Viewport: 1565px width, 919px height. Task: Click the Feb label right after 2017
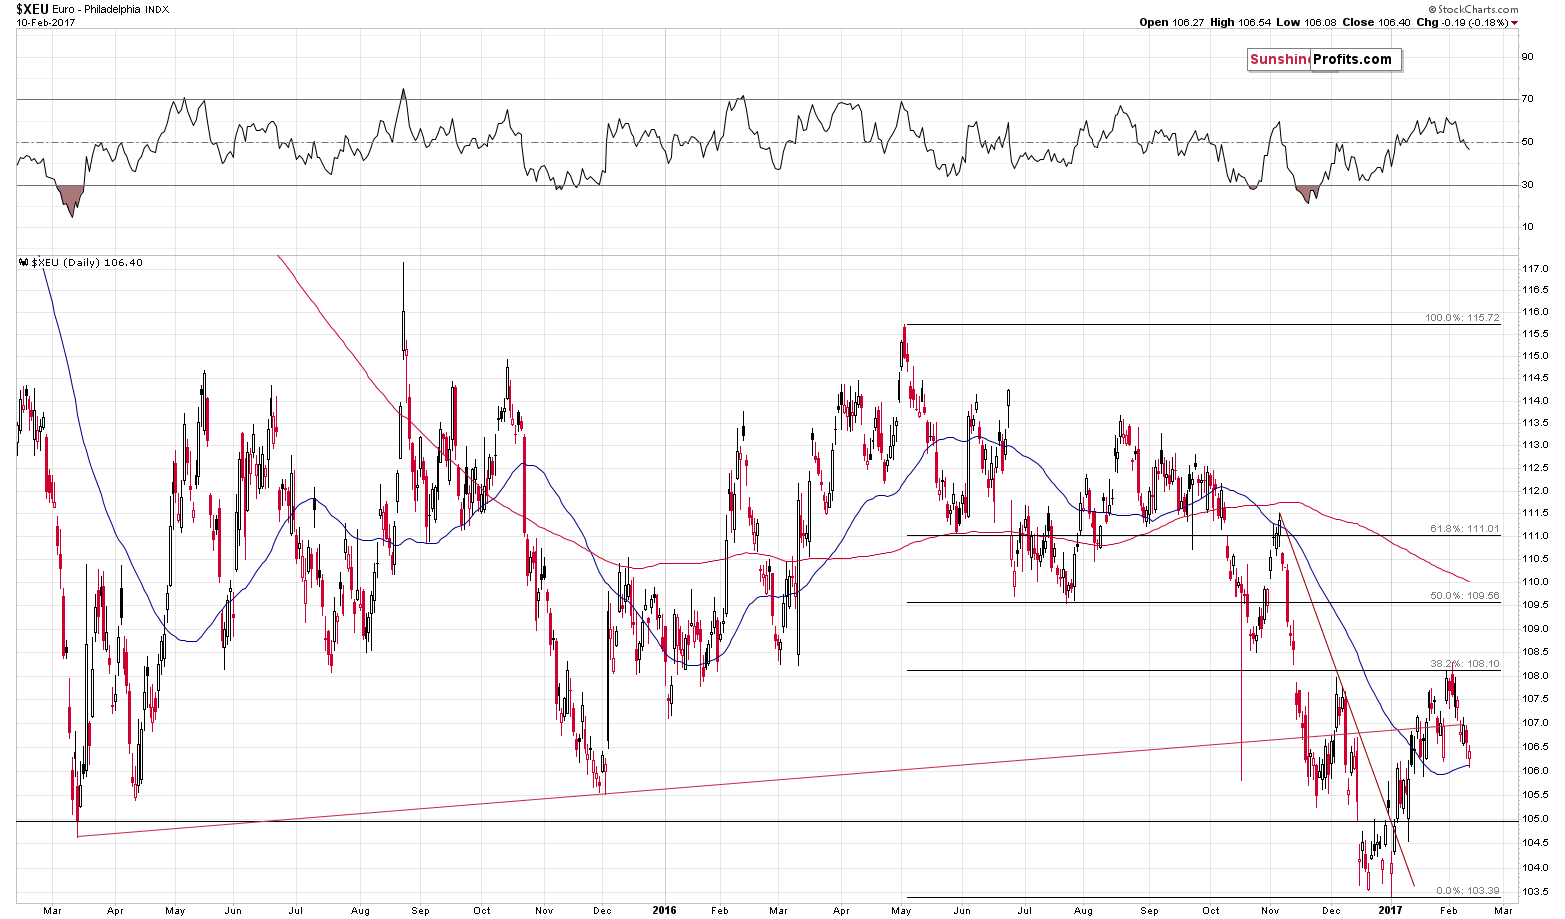(x=1450, y=911)
